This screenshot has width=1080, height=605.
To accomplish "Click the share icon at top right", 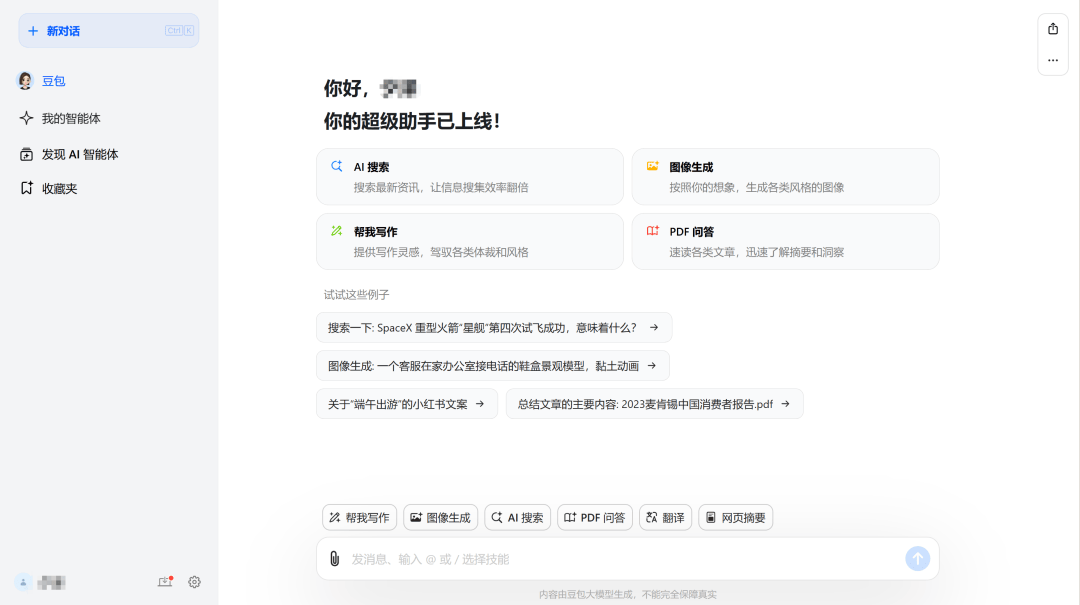I will click(x=1052, y=30).
